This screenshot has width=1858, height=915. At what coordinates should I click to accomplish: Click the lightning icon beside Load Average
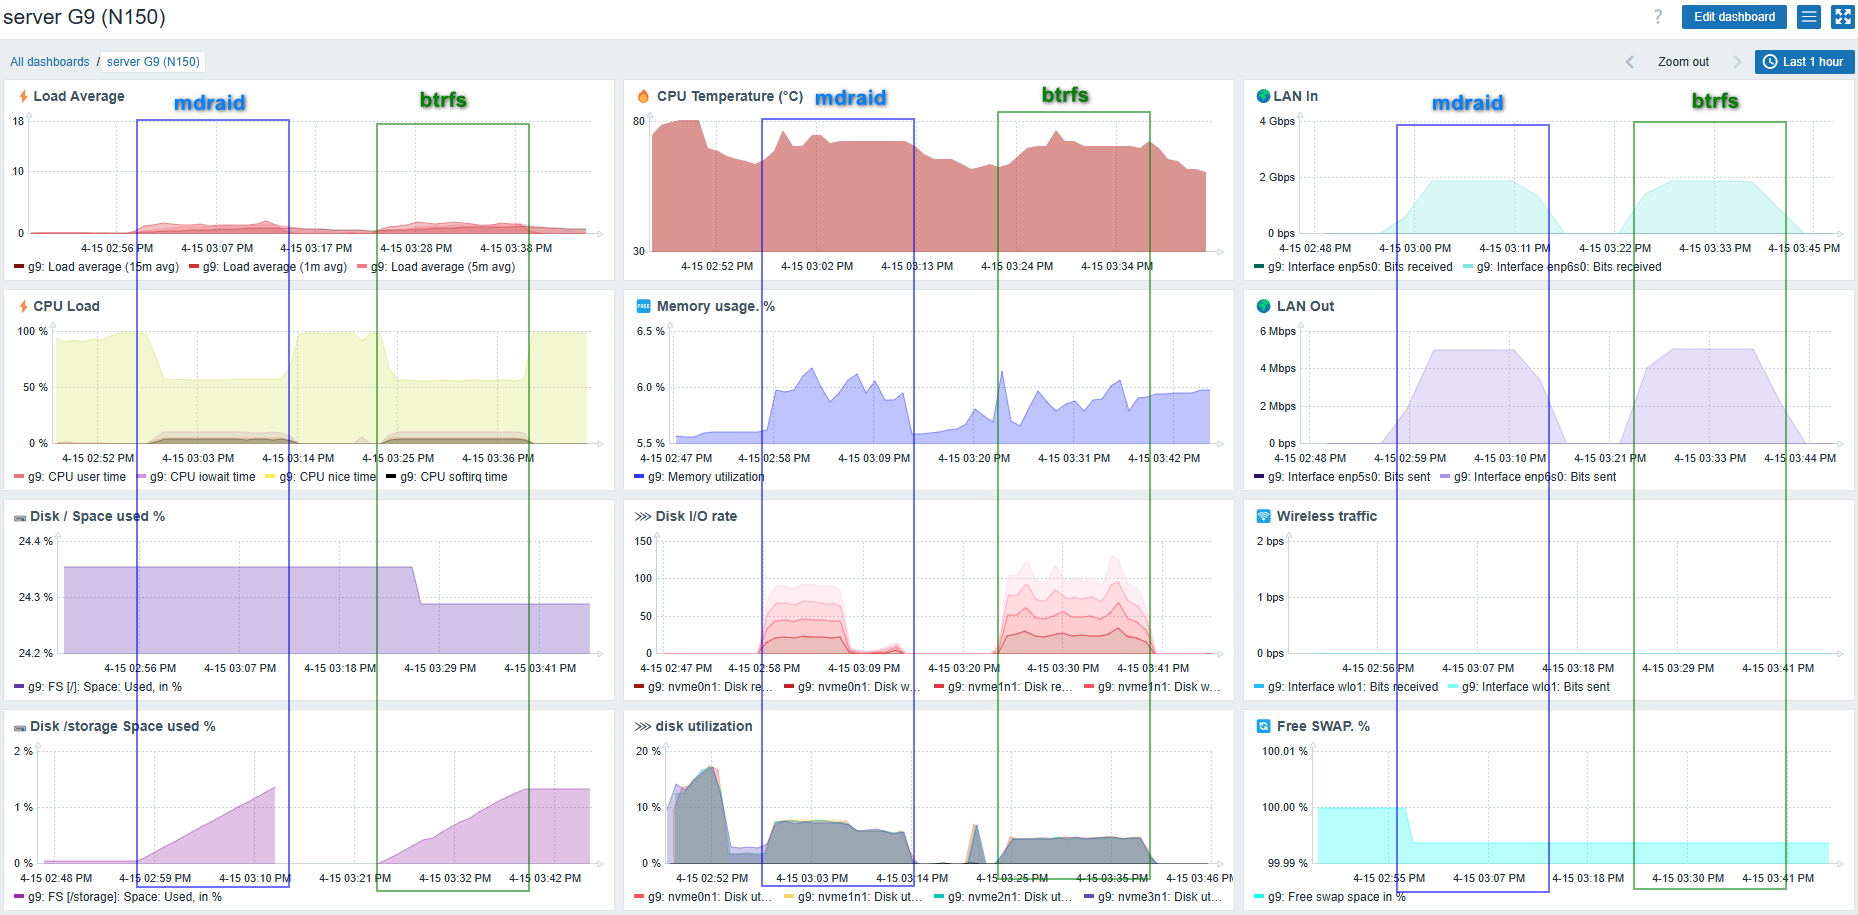point(23,97)
